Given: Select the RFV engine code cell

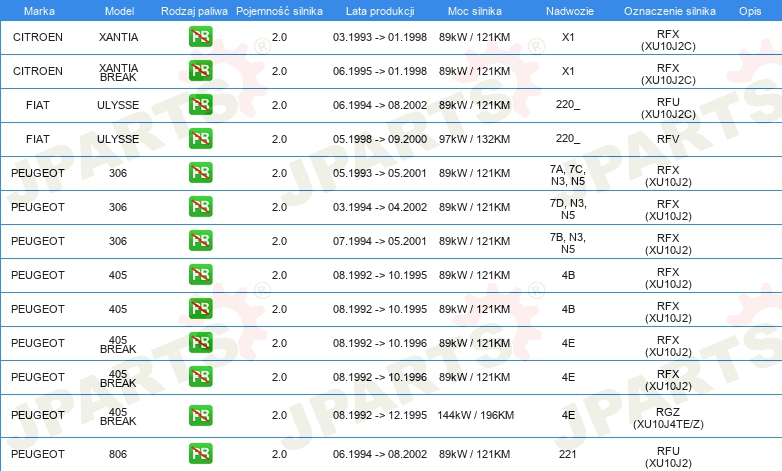Looking at the screenshot, I should pyautogui.click(x=668, y=139).
